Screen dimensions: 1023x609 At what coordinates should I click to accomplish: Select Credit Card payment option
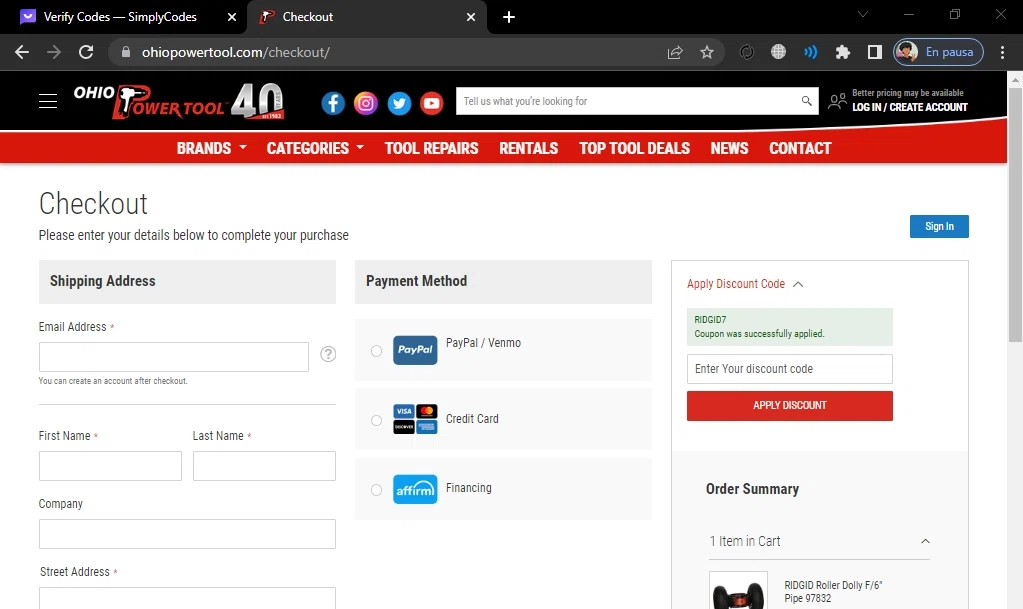[376, 420]
